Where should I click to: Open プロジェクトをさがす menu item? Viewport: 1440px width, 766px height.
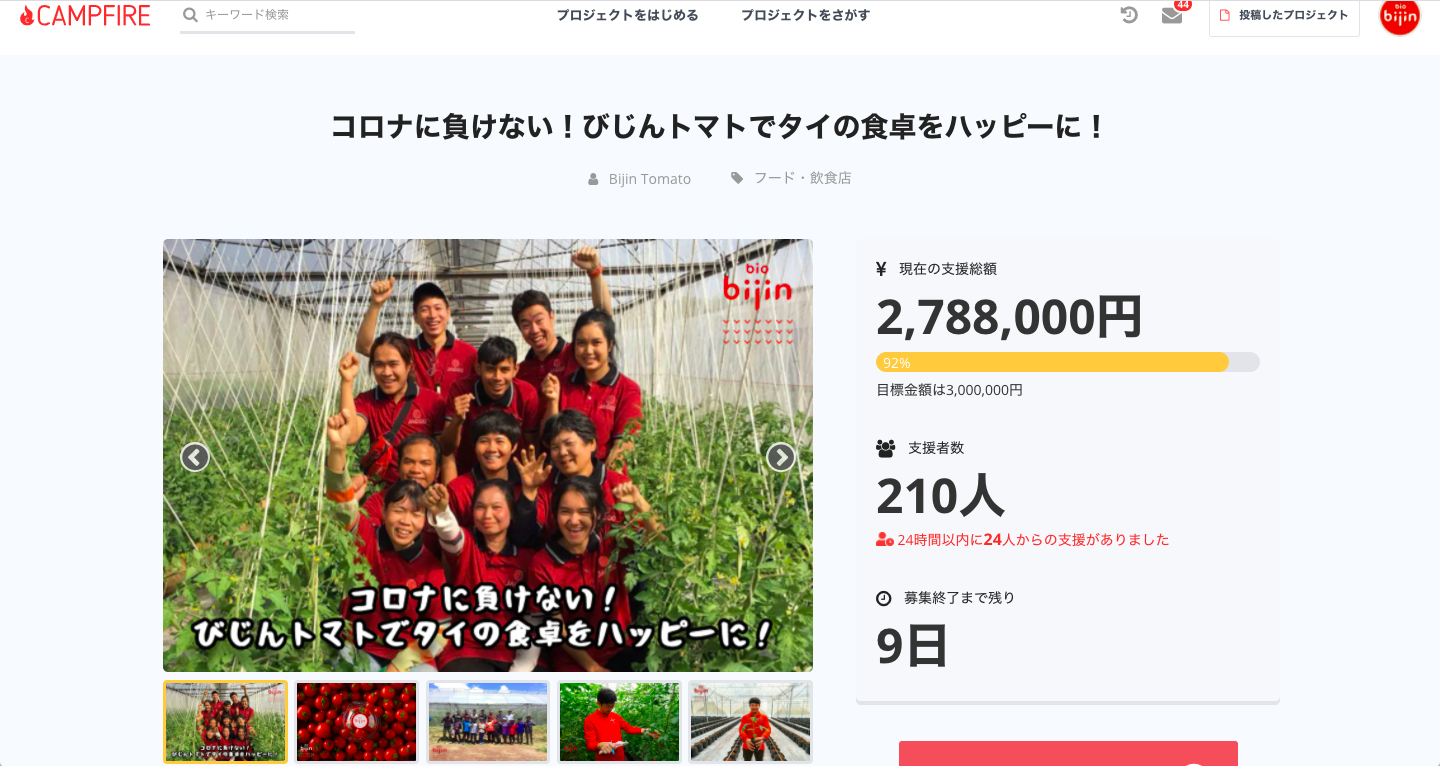click(x=805, y=15)
